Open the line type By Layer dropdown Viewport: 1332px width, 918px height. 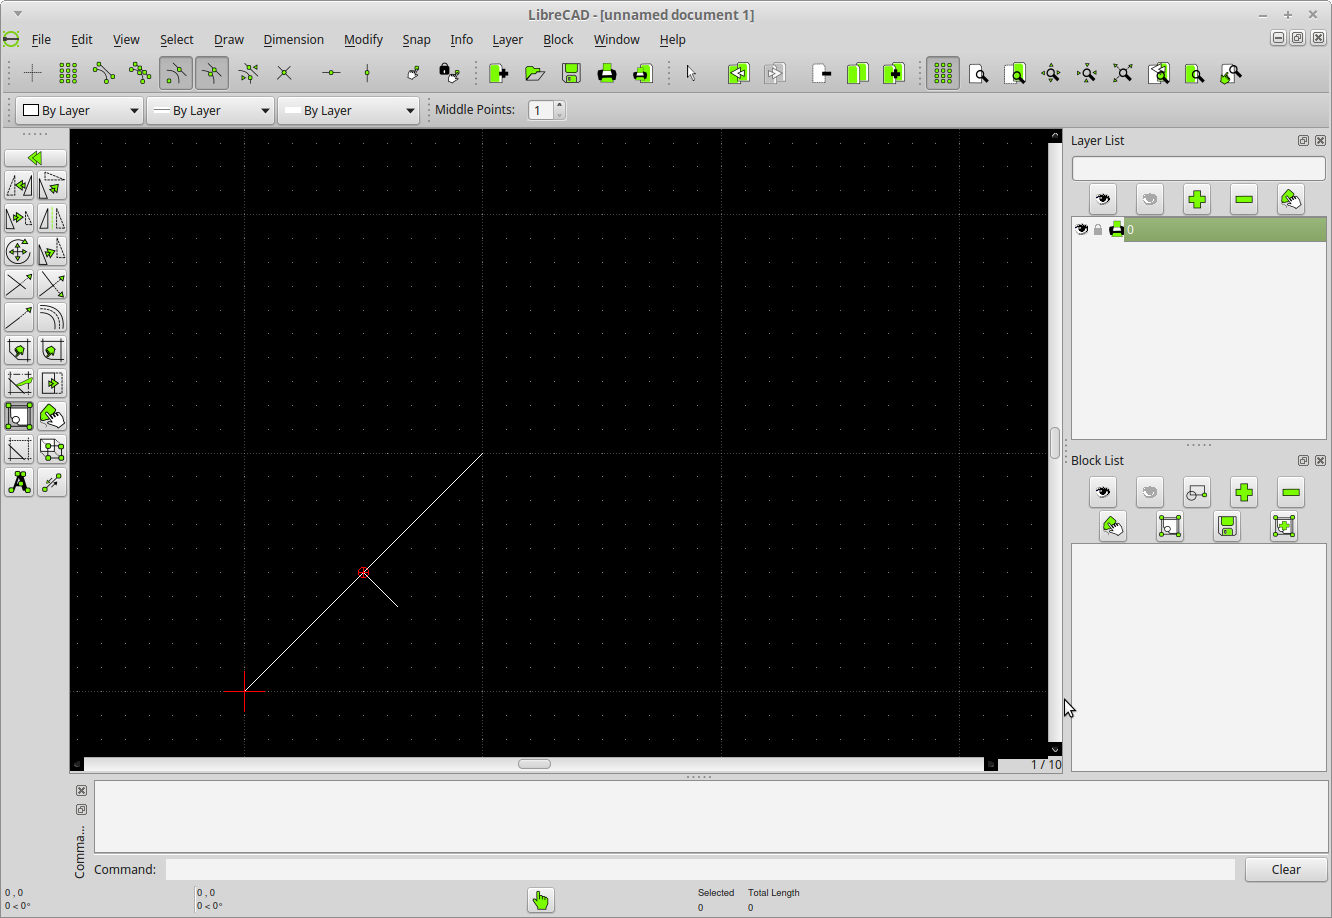(348, 110)
